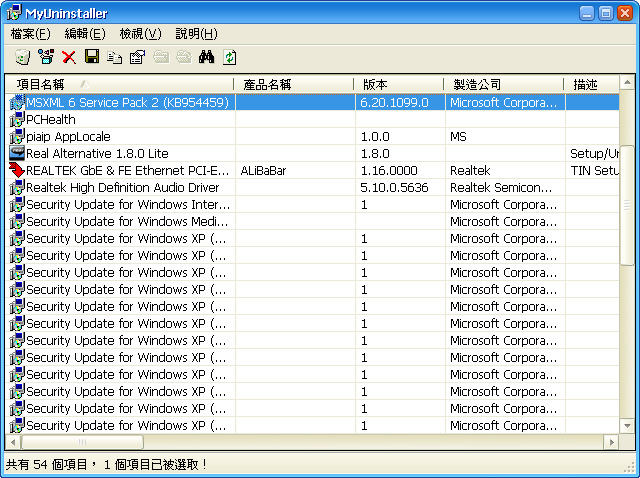Screen dimensions: 640x478
Task: Click the copy selected items icon
Action: (115, 57)
